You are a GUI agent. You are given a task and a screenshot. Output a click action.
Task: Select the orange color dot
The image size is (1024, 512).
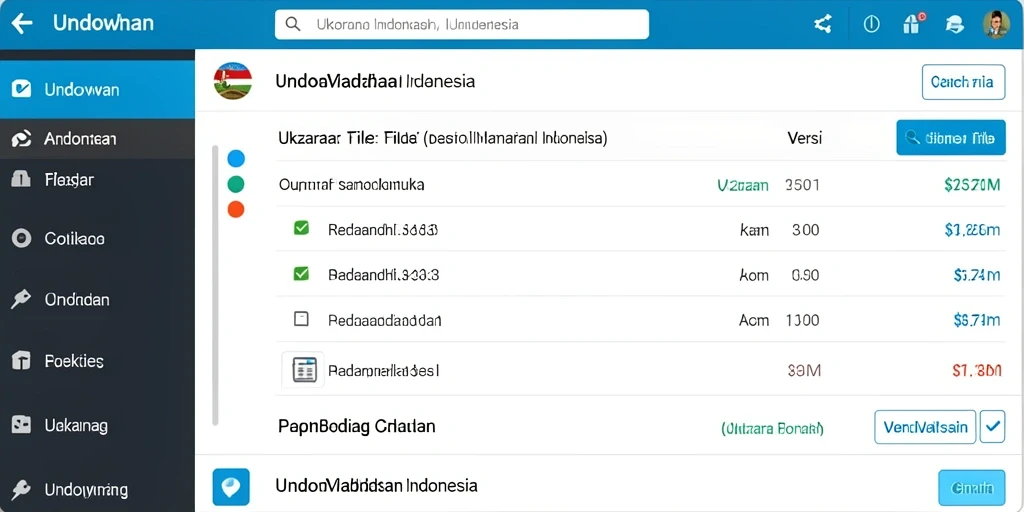(236, 210)
